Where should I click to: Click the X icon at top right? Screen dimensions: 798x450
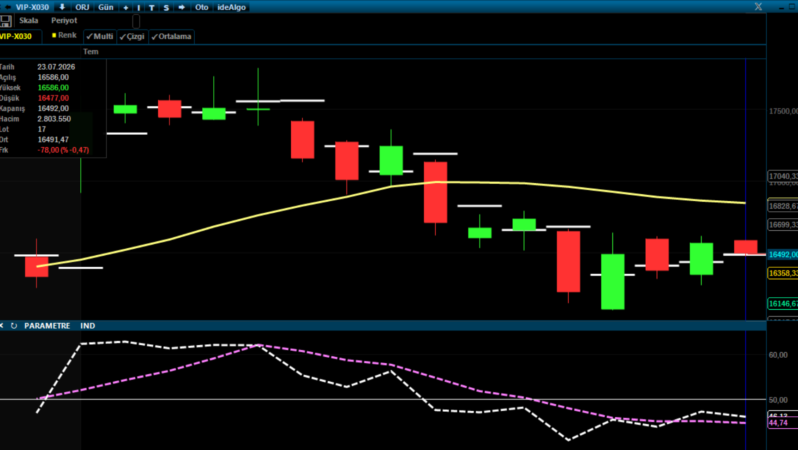[x=758, y=7]
